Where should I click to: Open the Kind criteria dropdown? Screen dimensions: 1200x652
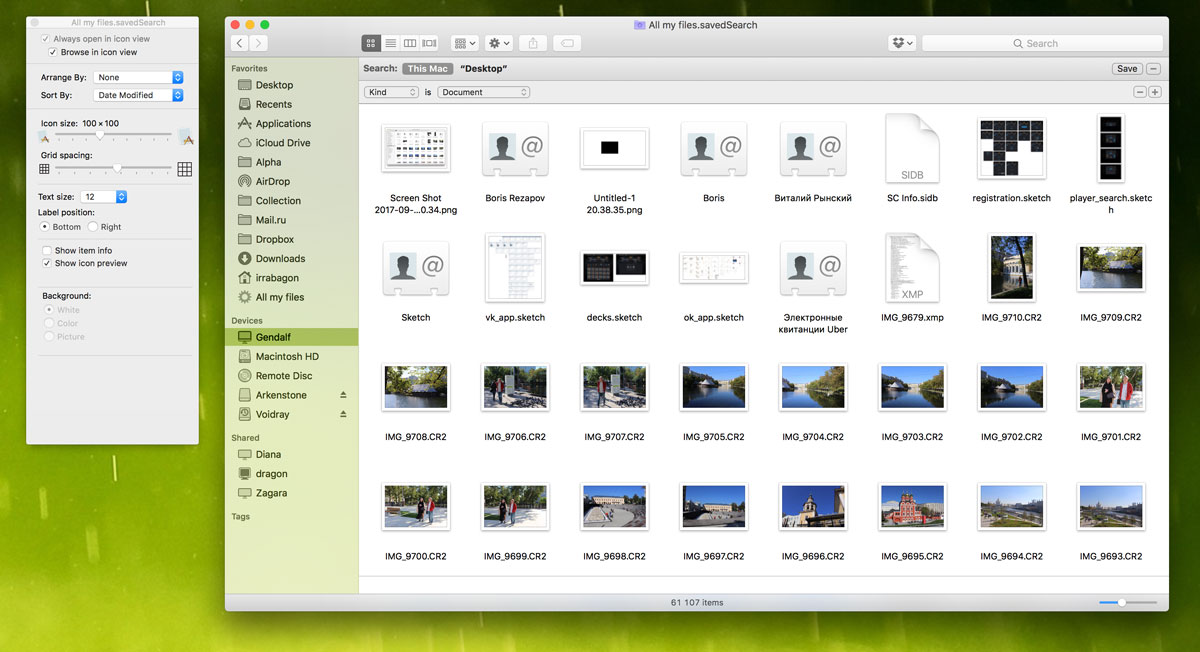pyautogui.click(x=391, y=92)
